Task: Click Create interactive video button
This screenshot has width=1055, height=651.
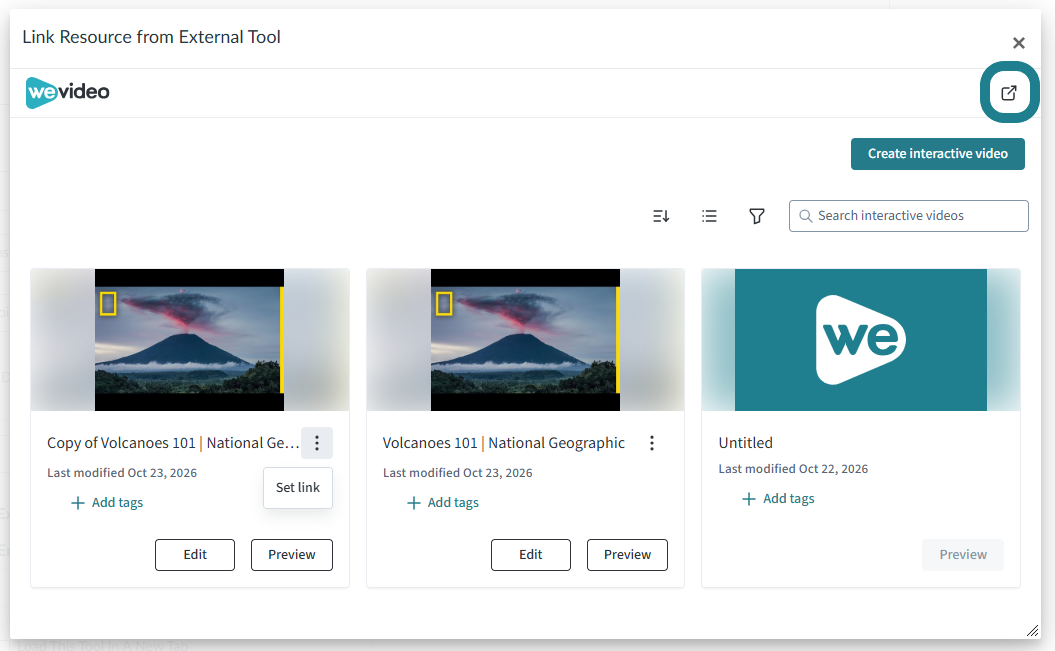Action: tap(937, 154)
